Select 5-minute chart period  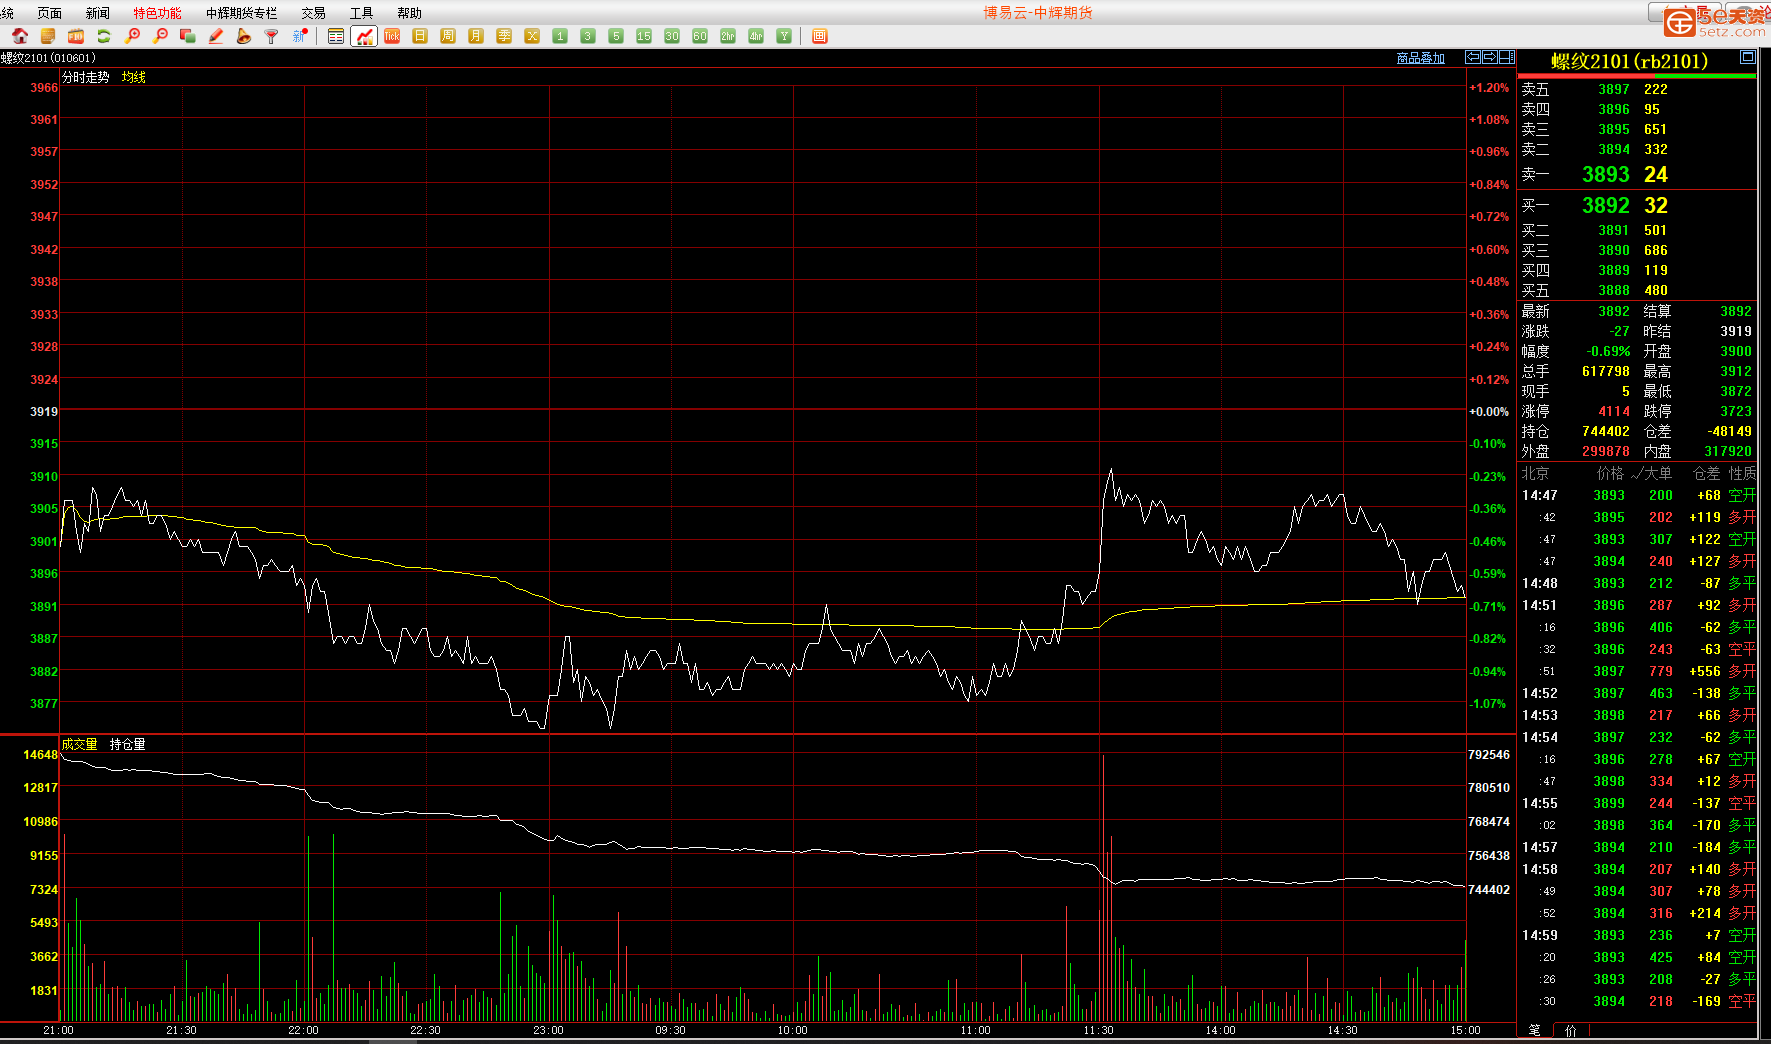(616, 36)
